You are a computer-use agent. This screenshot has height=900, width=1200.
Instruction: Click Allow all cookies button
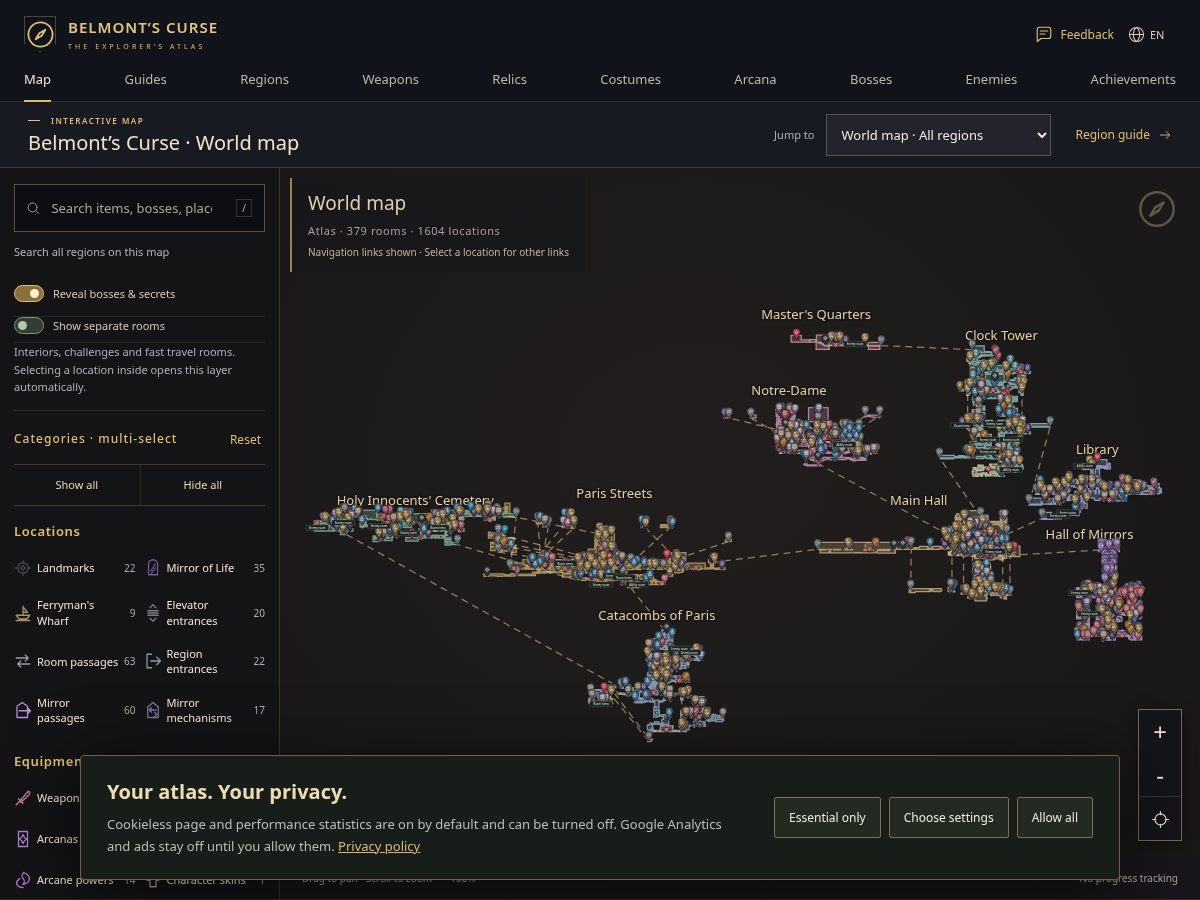coord(1055,817)
